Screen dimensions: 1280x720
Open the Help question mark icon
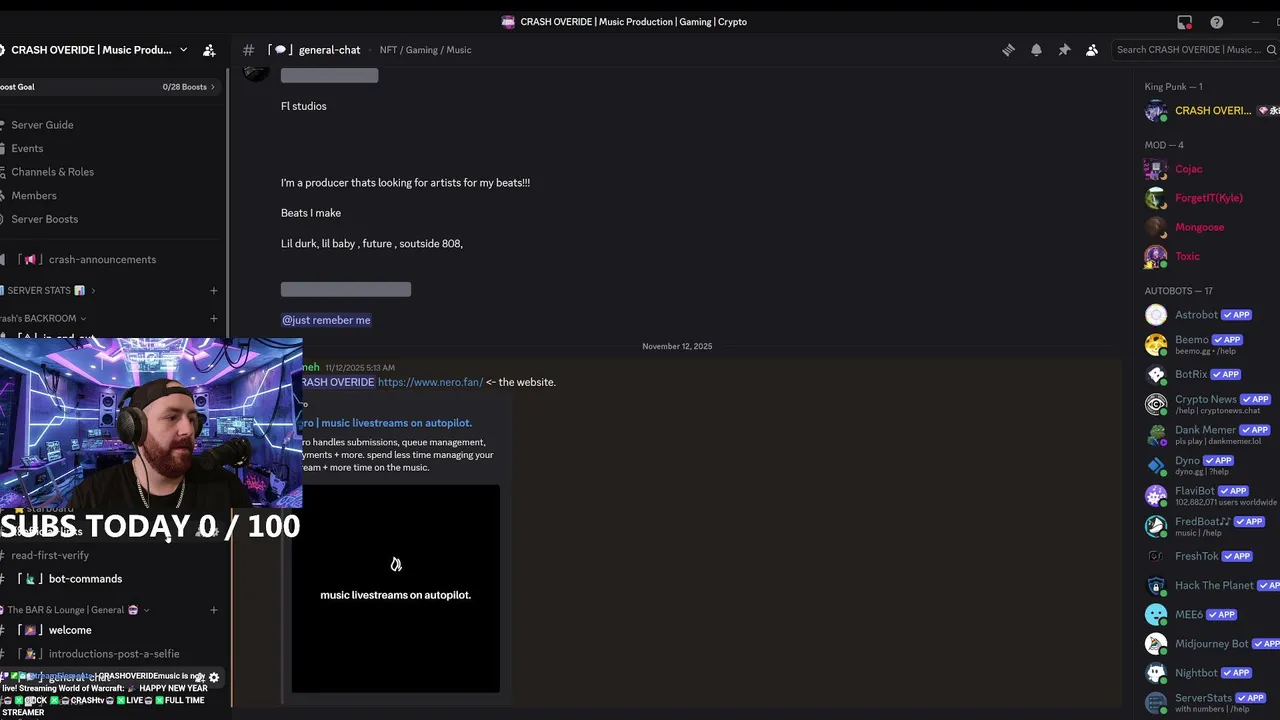pyautogui.click(x=1216, y=22)
